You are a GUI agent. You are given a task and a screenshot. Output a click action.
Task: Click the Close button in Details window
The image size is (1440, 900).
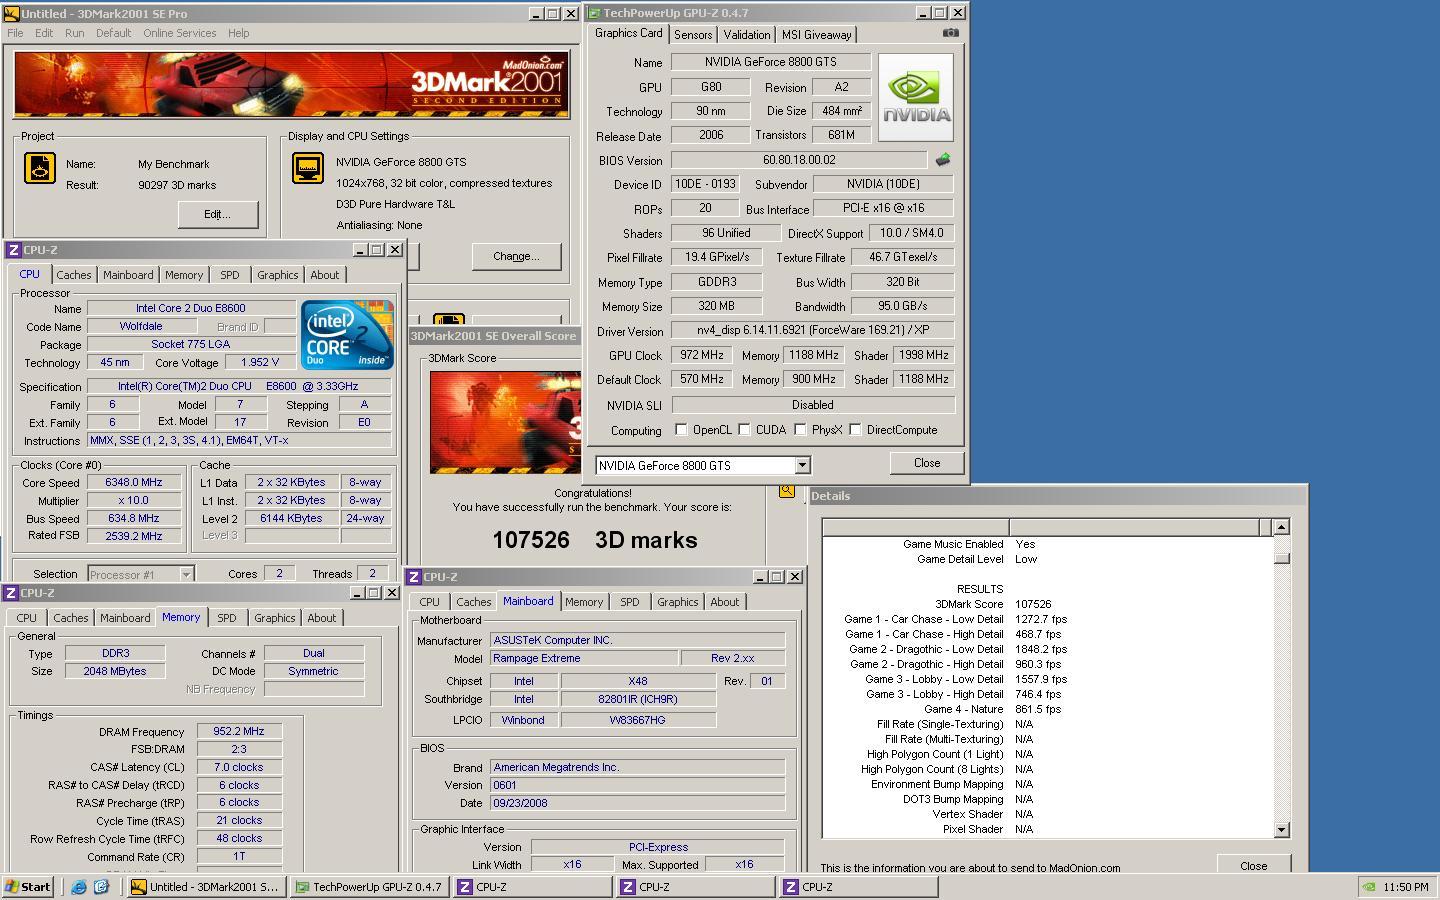(x=1254, y=866)
